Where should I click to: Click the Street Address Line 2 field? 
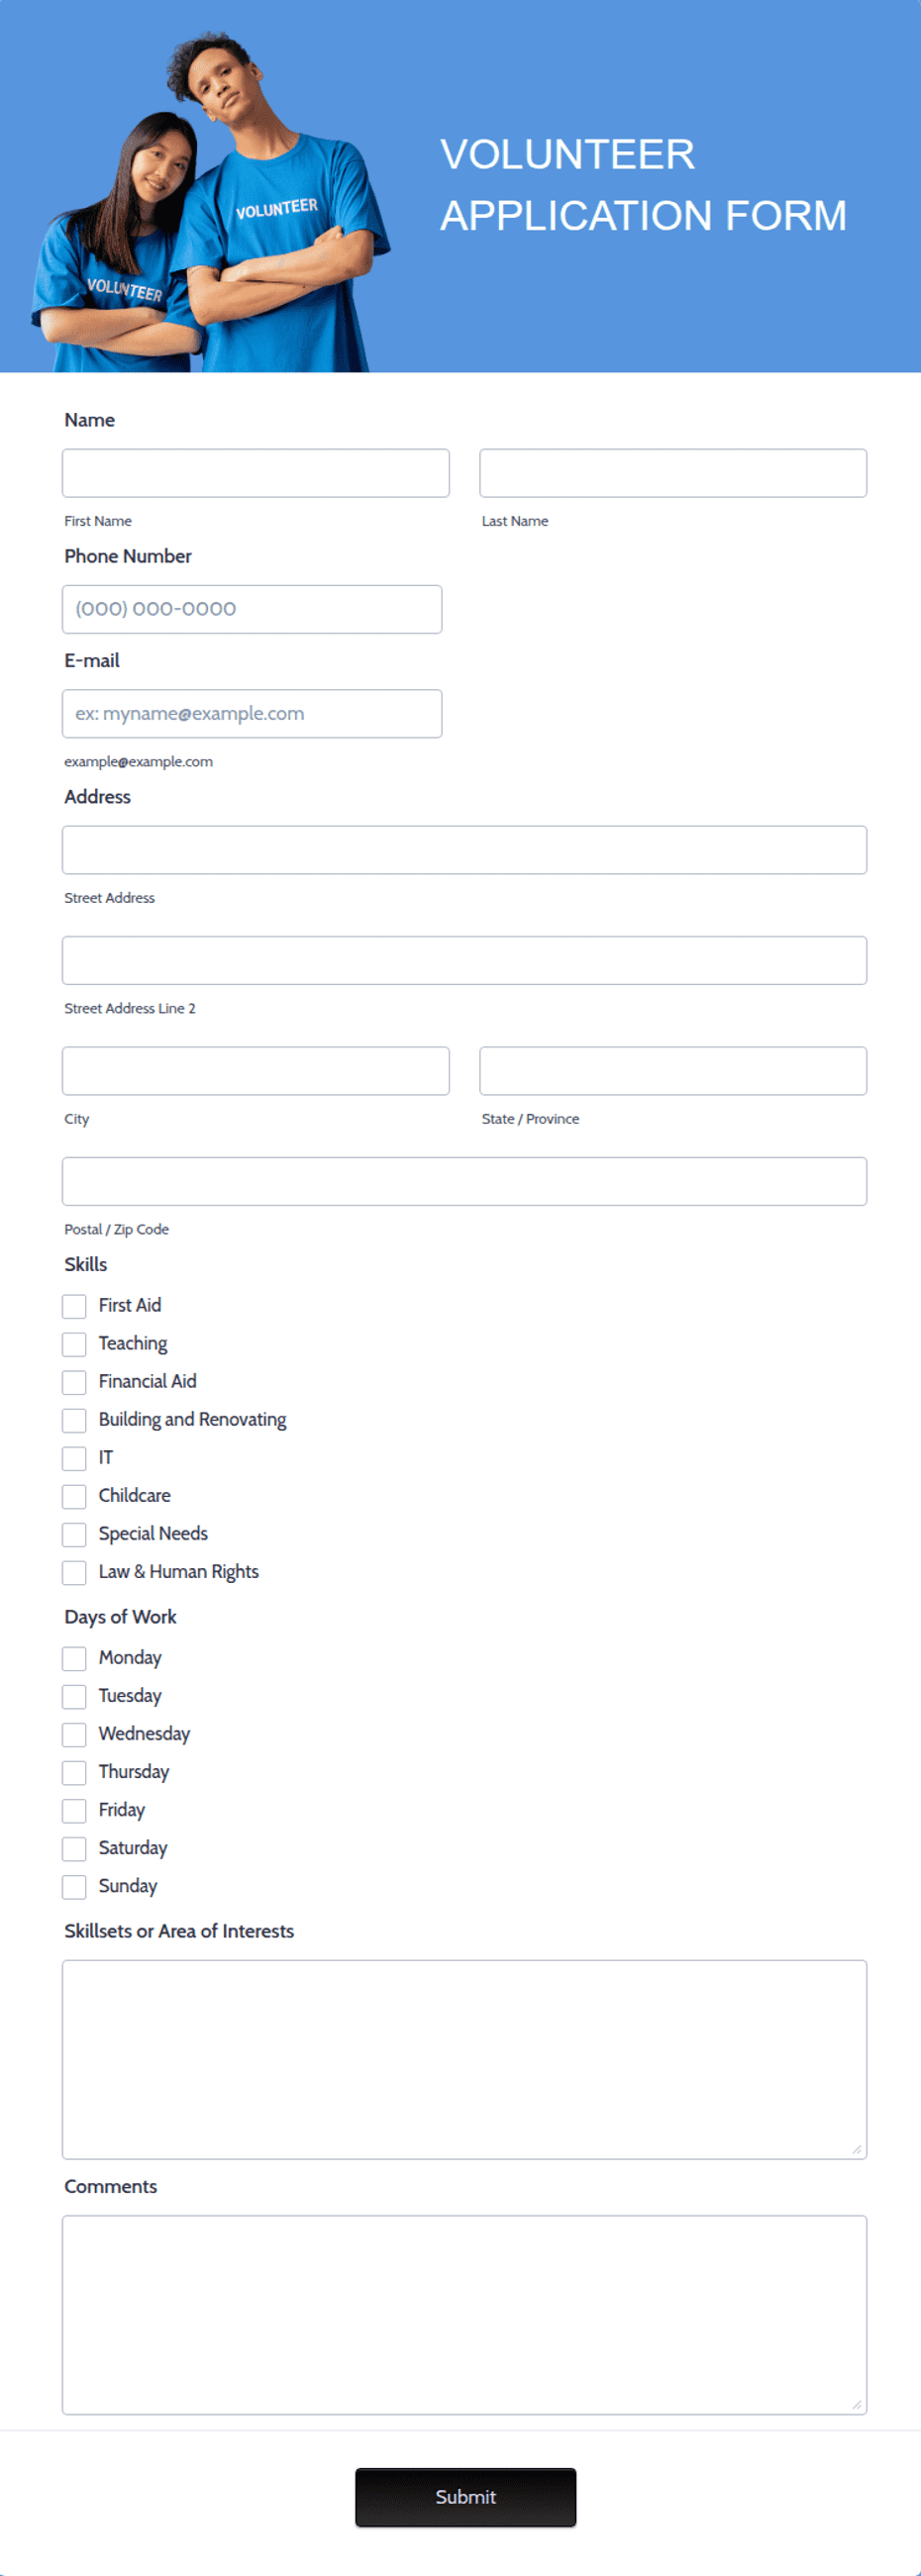point(464,960)
